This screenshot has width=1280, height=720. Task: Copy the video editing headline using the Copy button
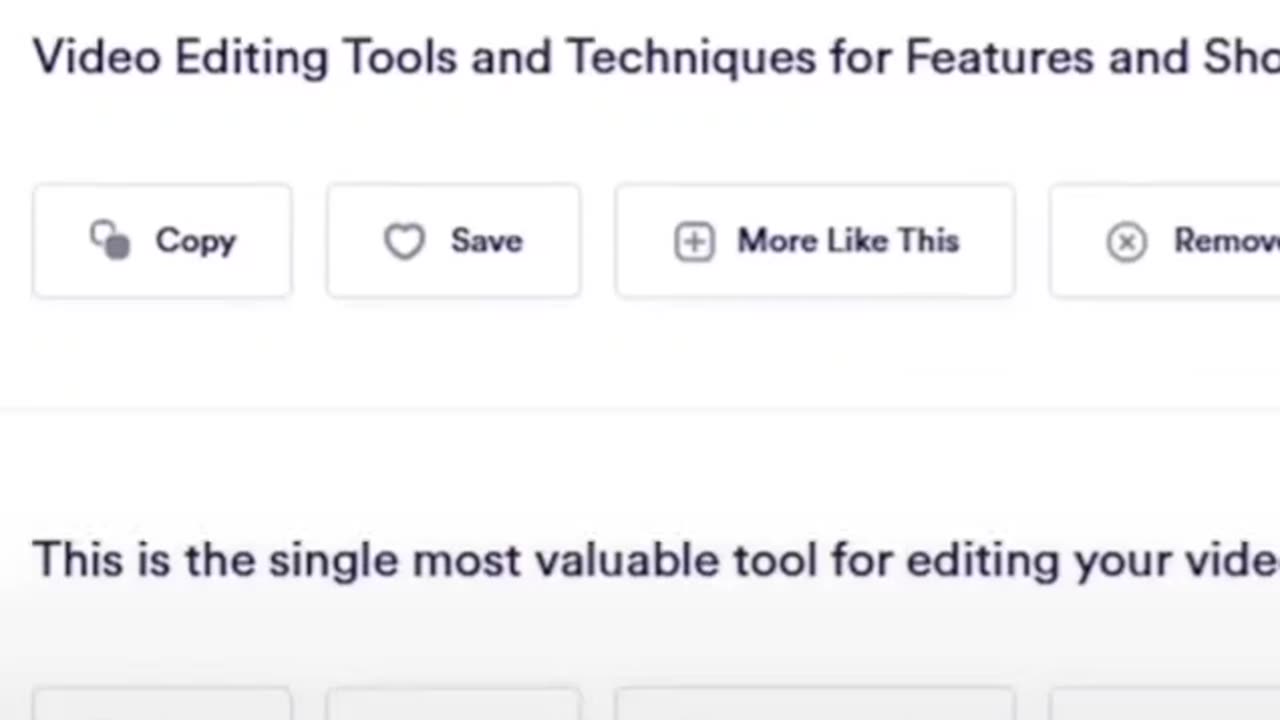[x=162, y=241]
